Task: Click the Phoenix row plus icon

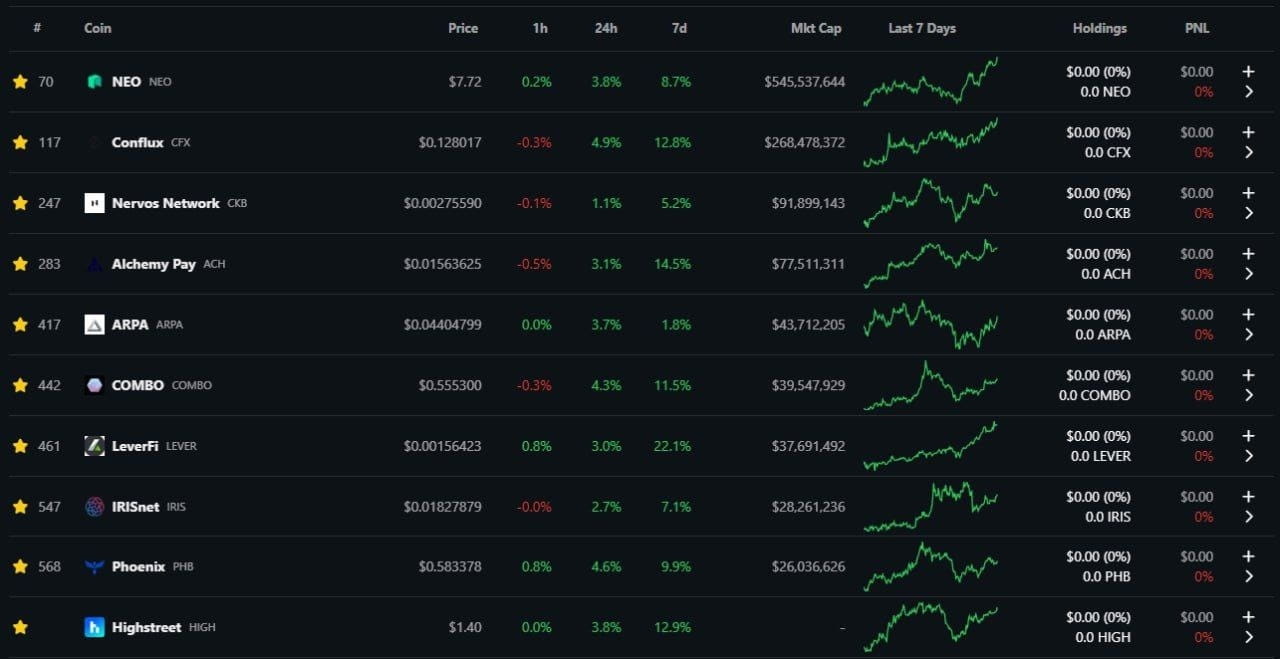Action: [1248, 557]
